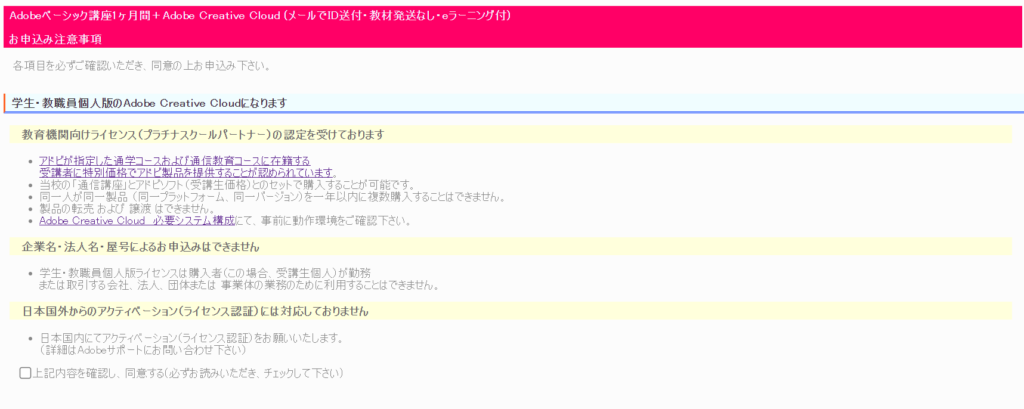Click the (詳細はAdobeサポートにお問い合わせ下さい) text

click(142, 350)
